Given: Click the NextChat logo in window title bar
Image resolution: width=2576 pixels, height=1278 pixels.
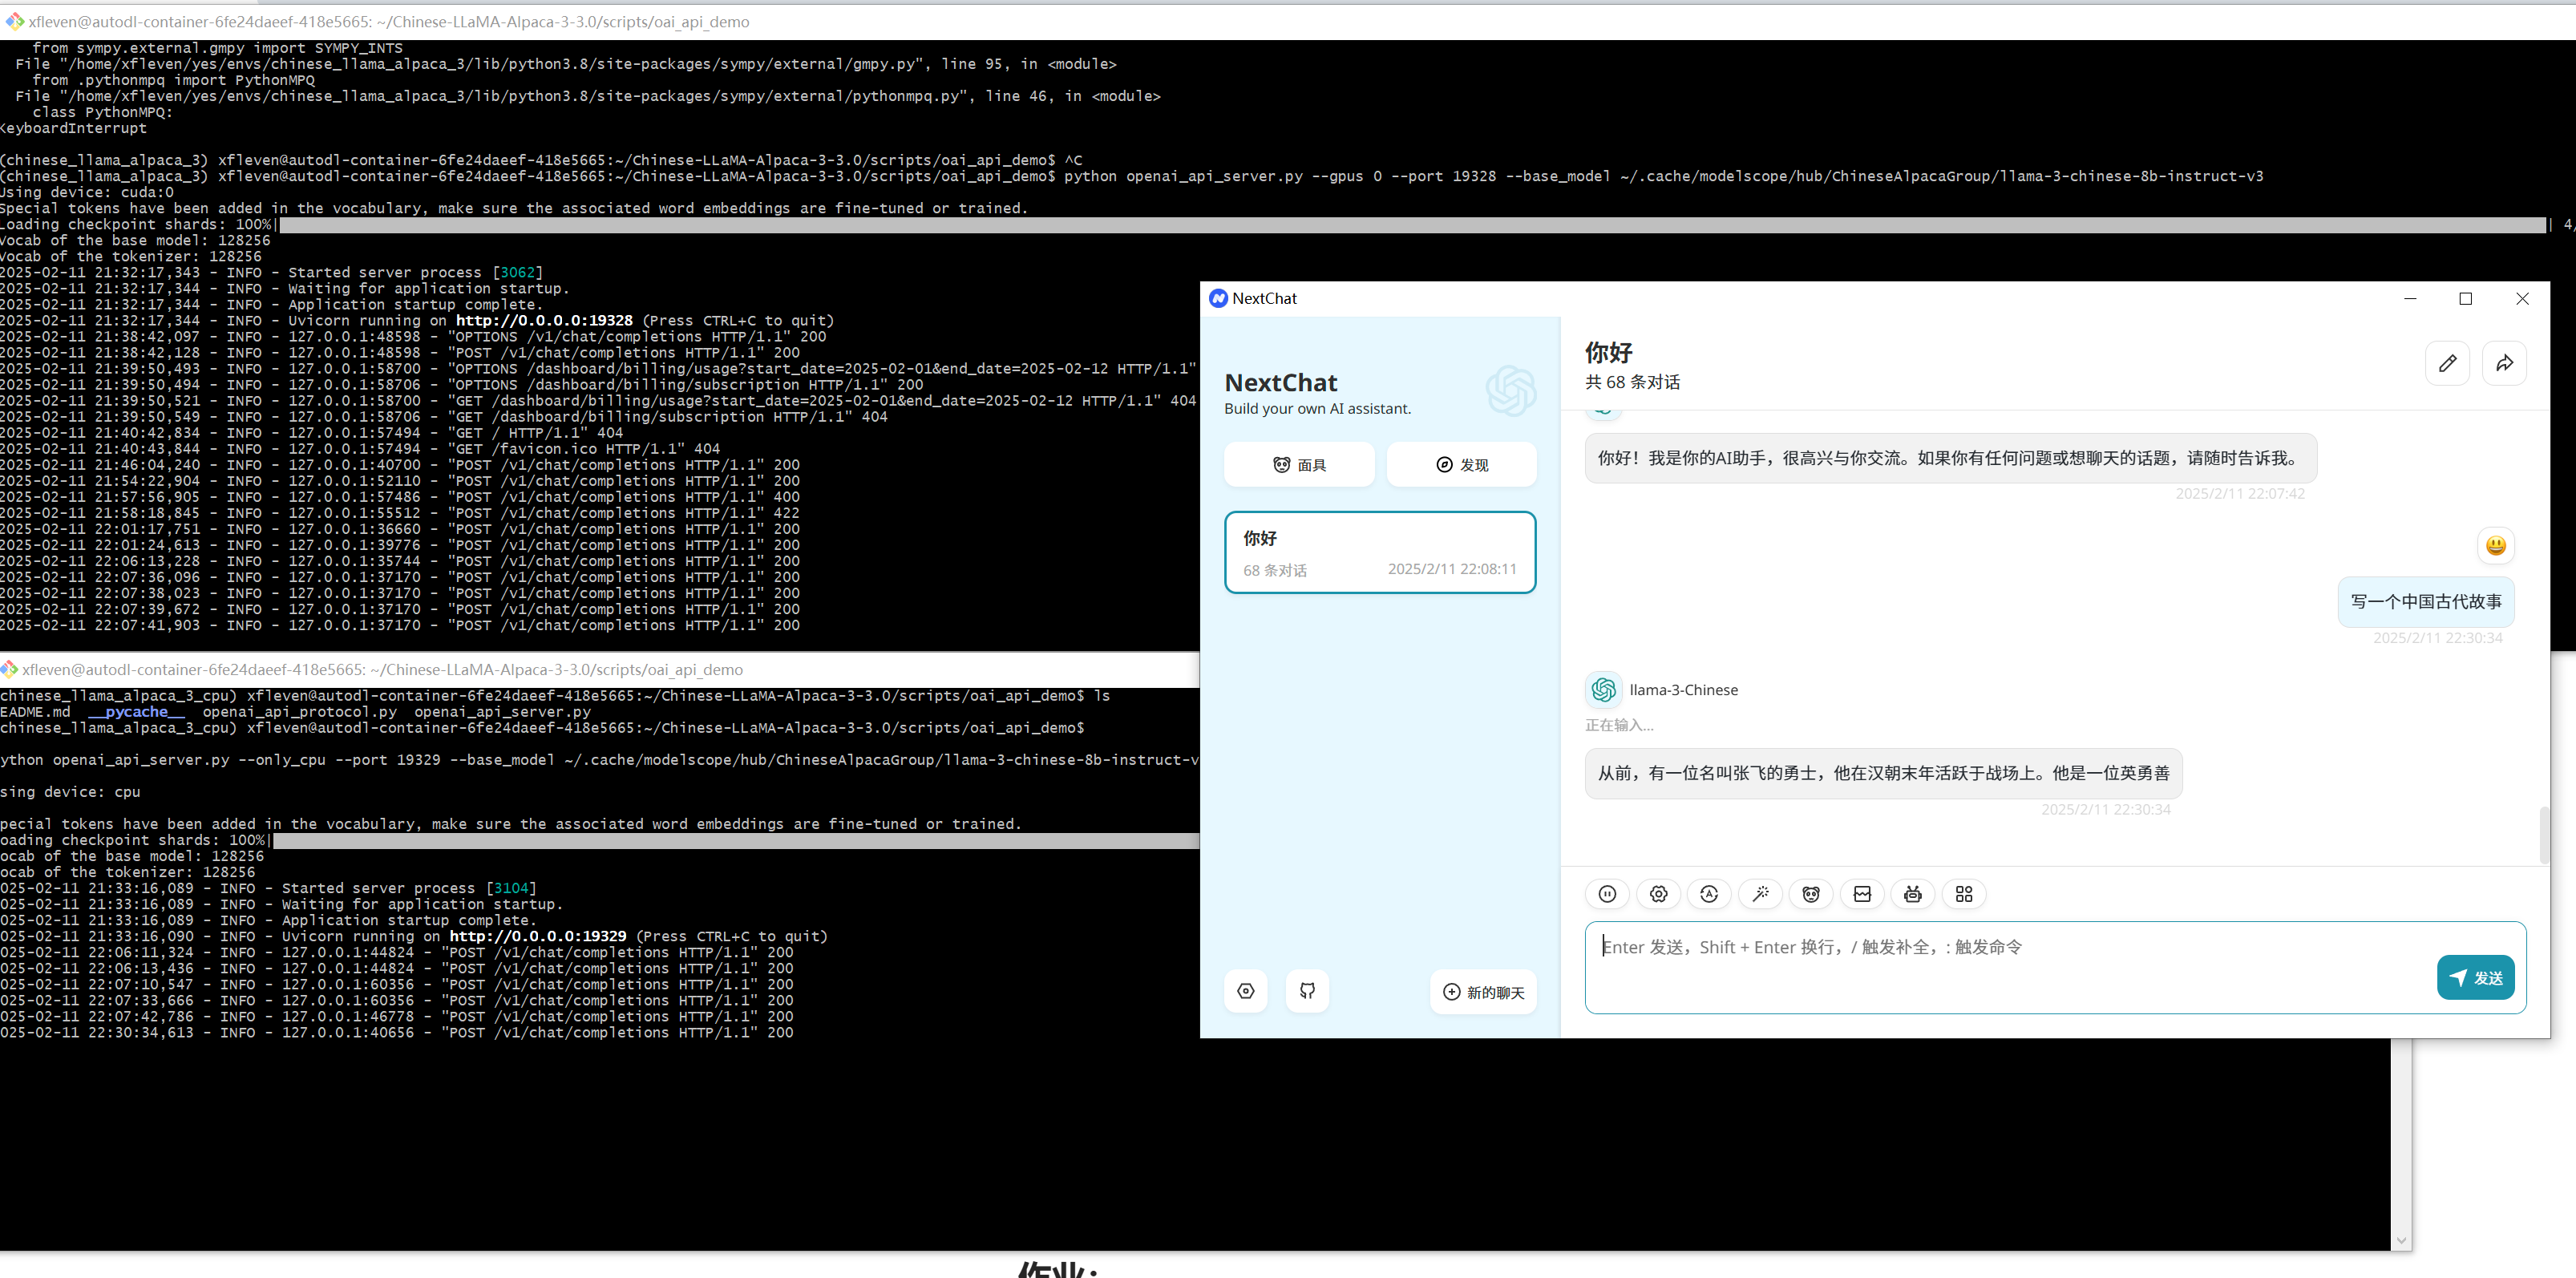Looking at the screenshot, I should tap(1218, 298).
